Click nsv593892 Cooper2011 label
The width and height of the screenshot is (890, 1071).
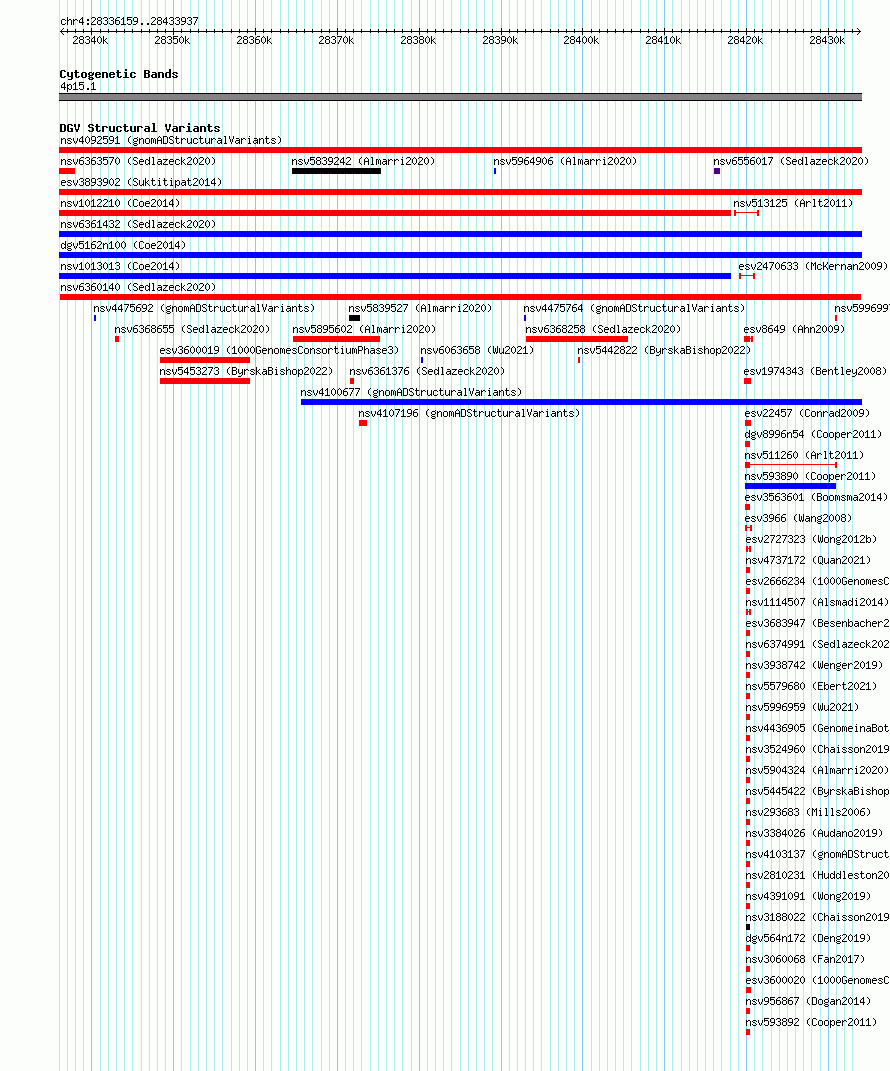click(x=811, y=1023)
